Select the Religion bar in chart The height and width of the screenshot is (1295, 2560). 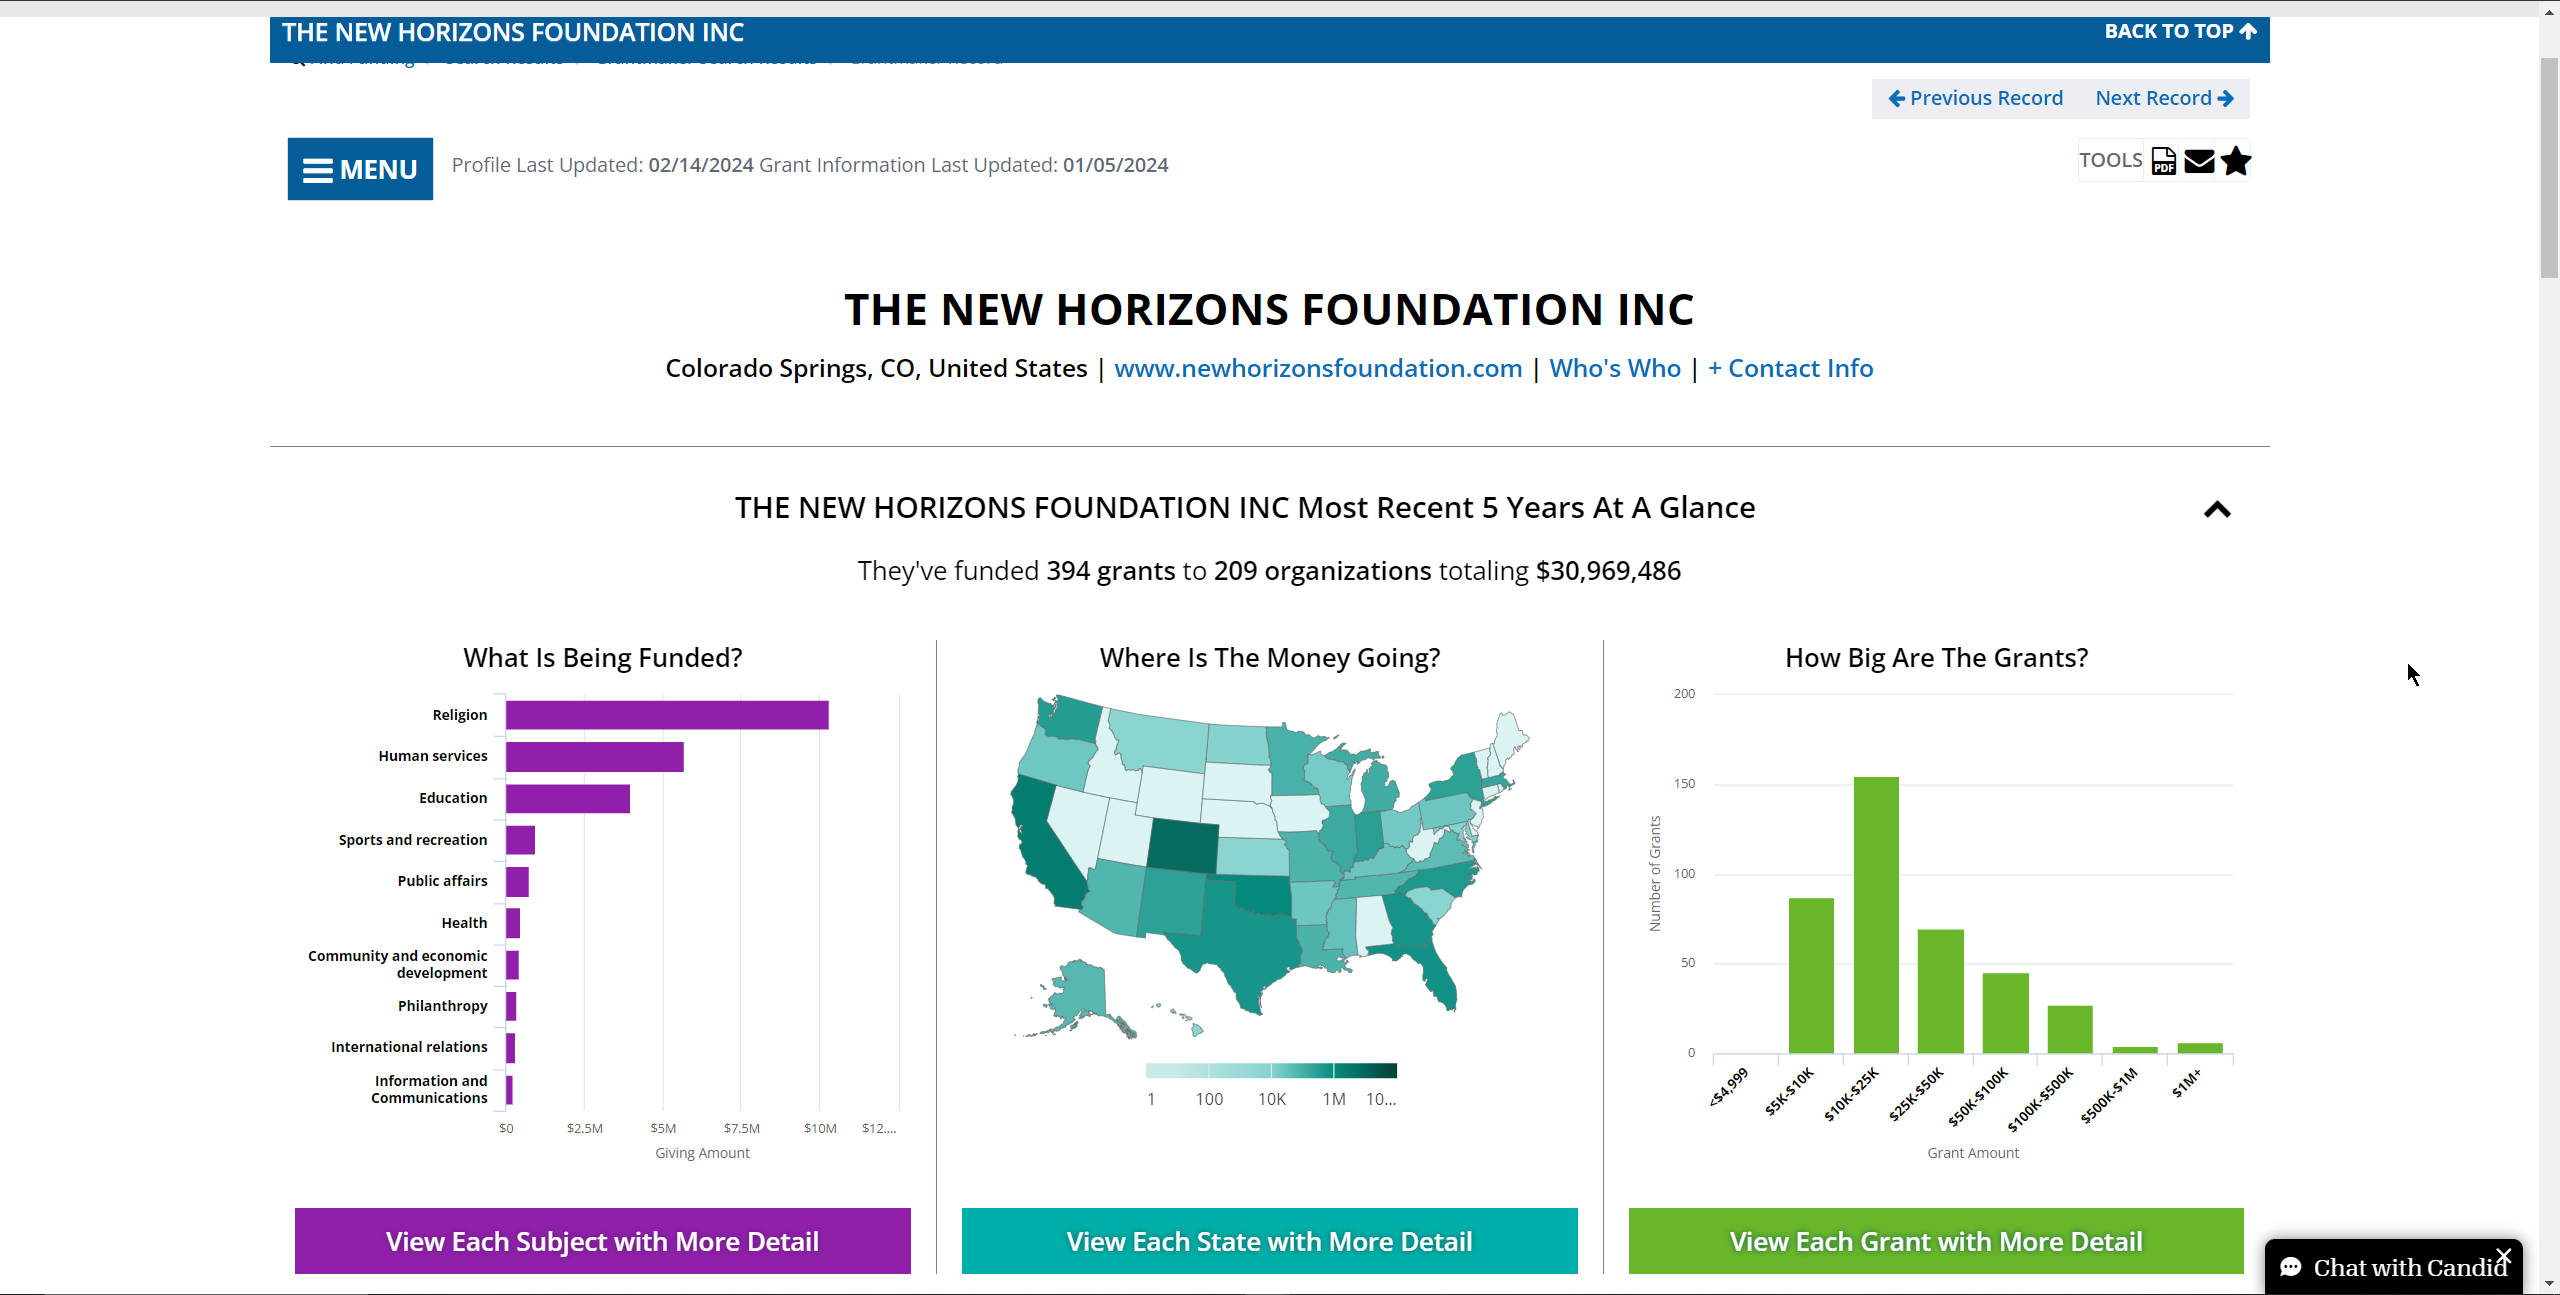(x=667, y=715)
